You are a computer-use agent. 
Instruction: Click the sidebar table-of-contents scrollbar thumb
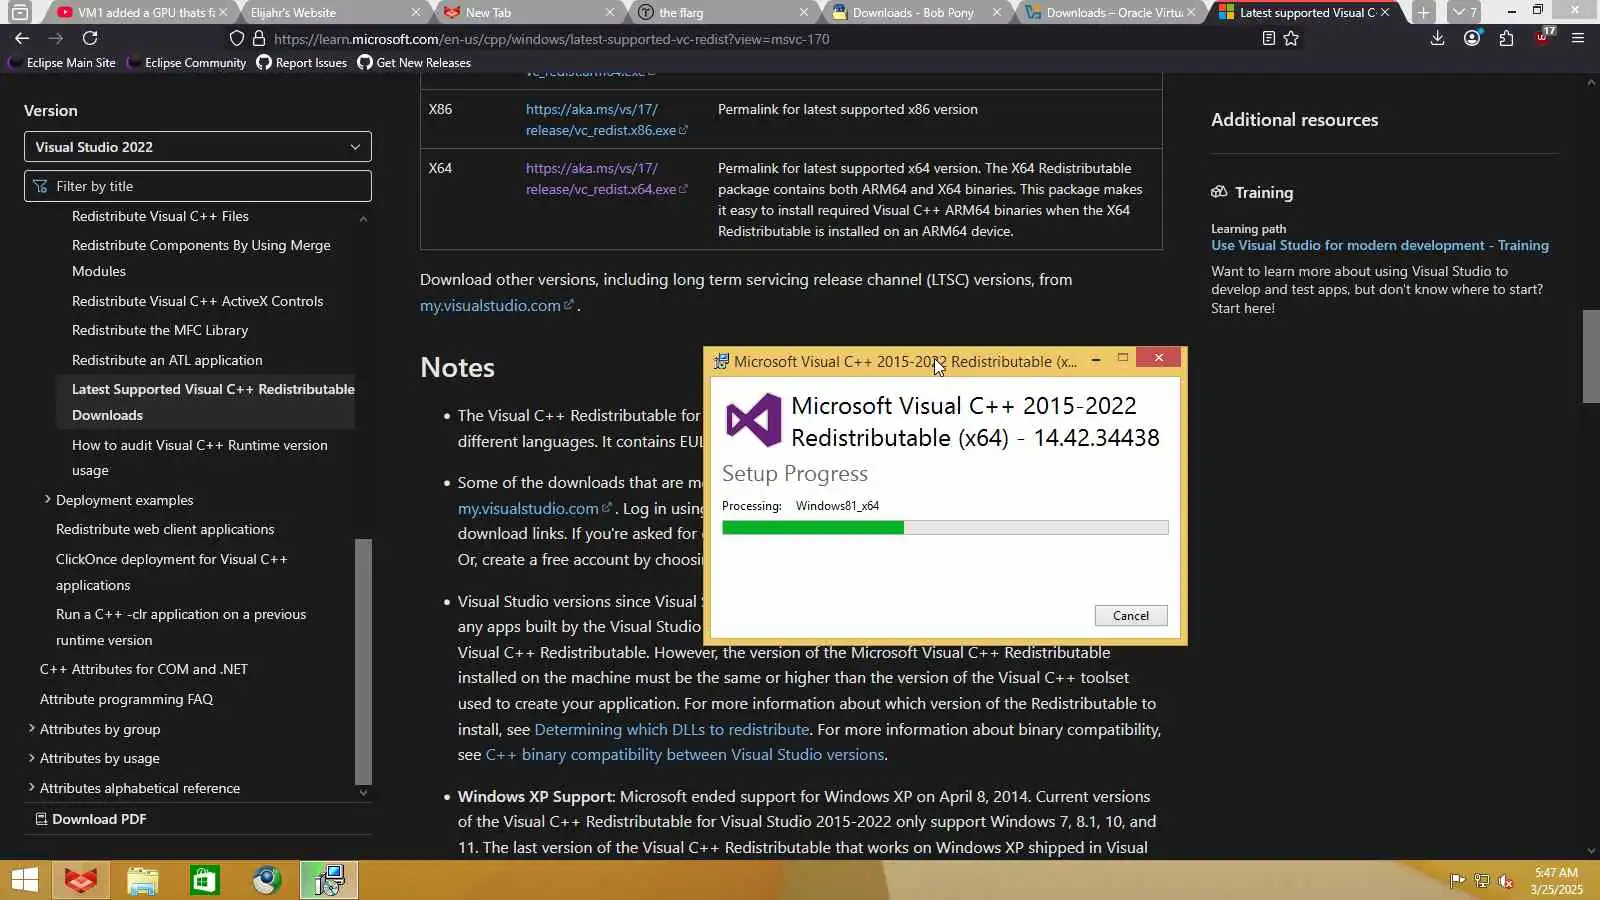pyautogui.click(x=363, y=662)
